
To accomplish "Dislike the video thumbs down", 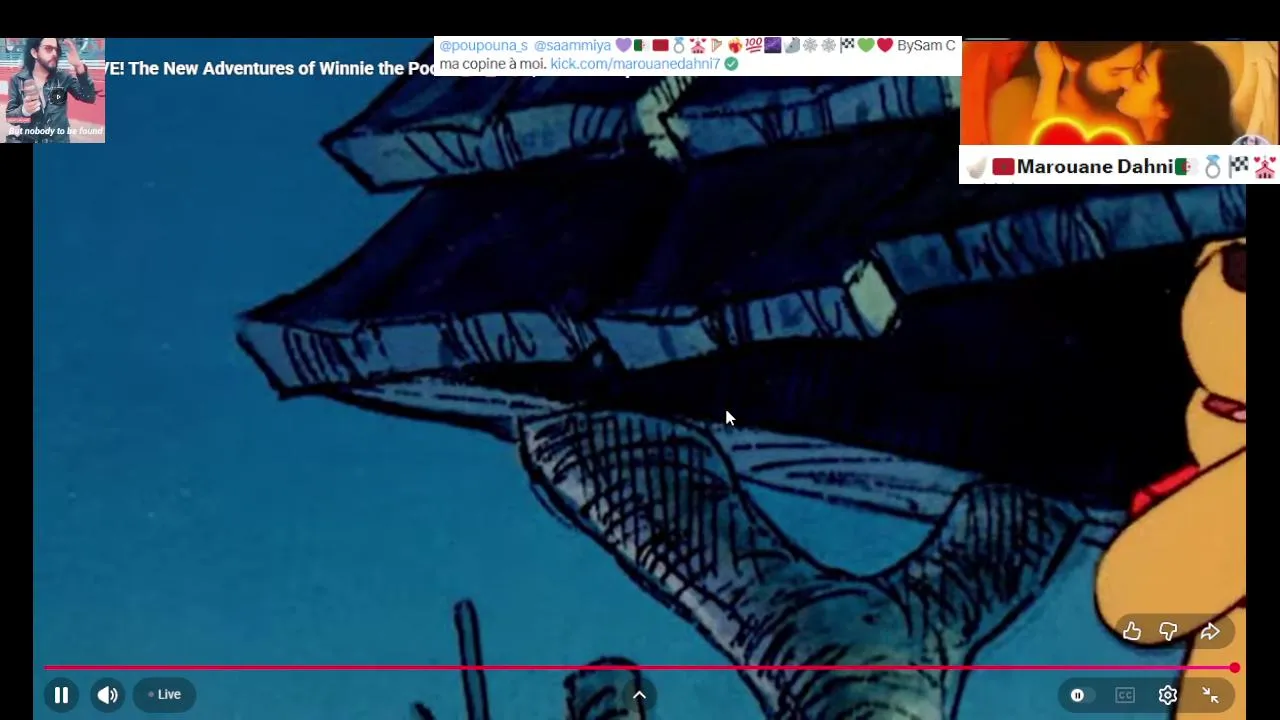I will coord(1168,631).
